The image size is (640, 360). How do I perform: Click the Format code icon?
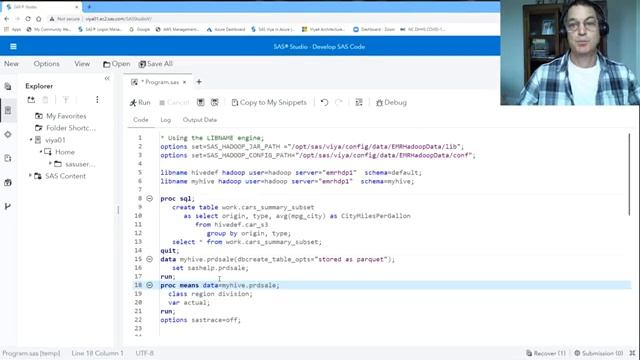[x=359, y=102]
